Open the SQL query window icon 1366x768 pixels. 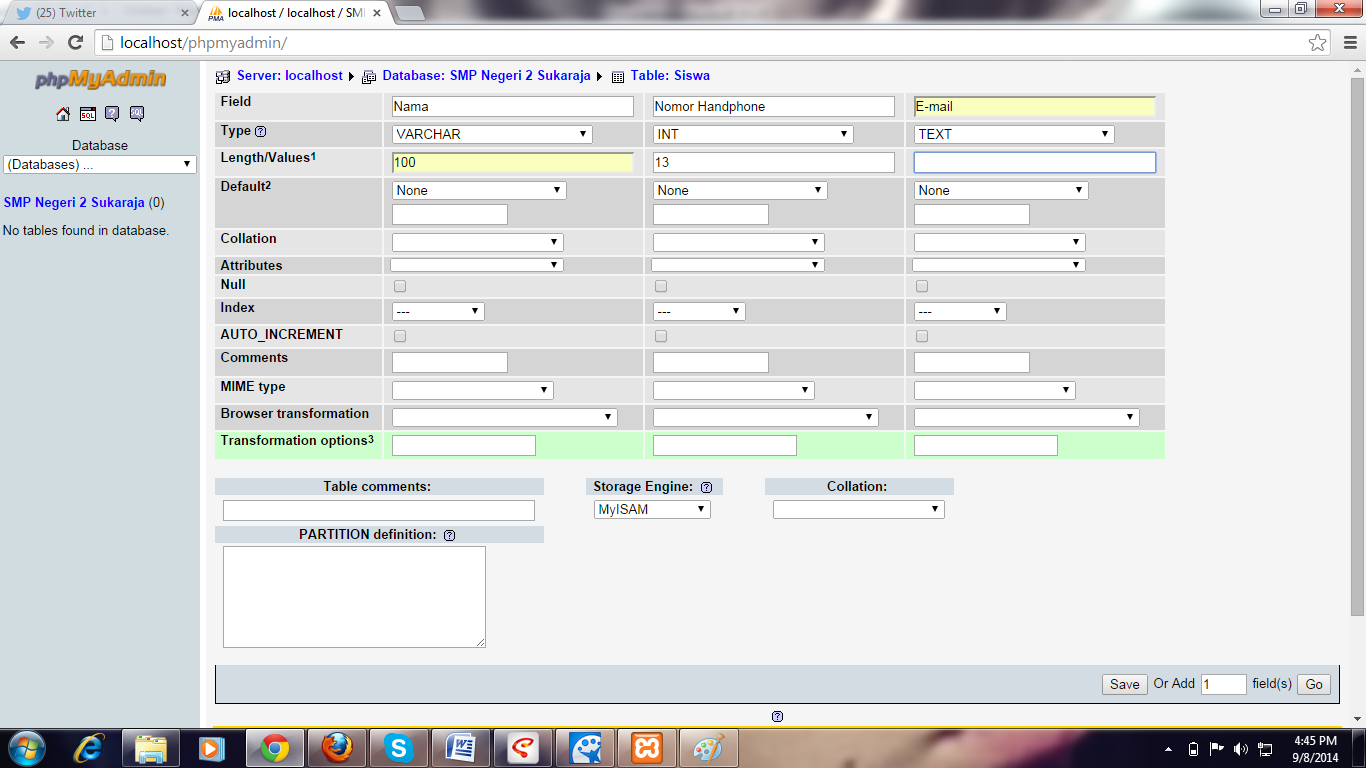87,114
